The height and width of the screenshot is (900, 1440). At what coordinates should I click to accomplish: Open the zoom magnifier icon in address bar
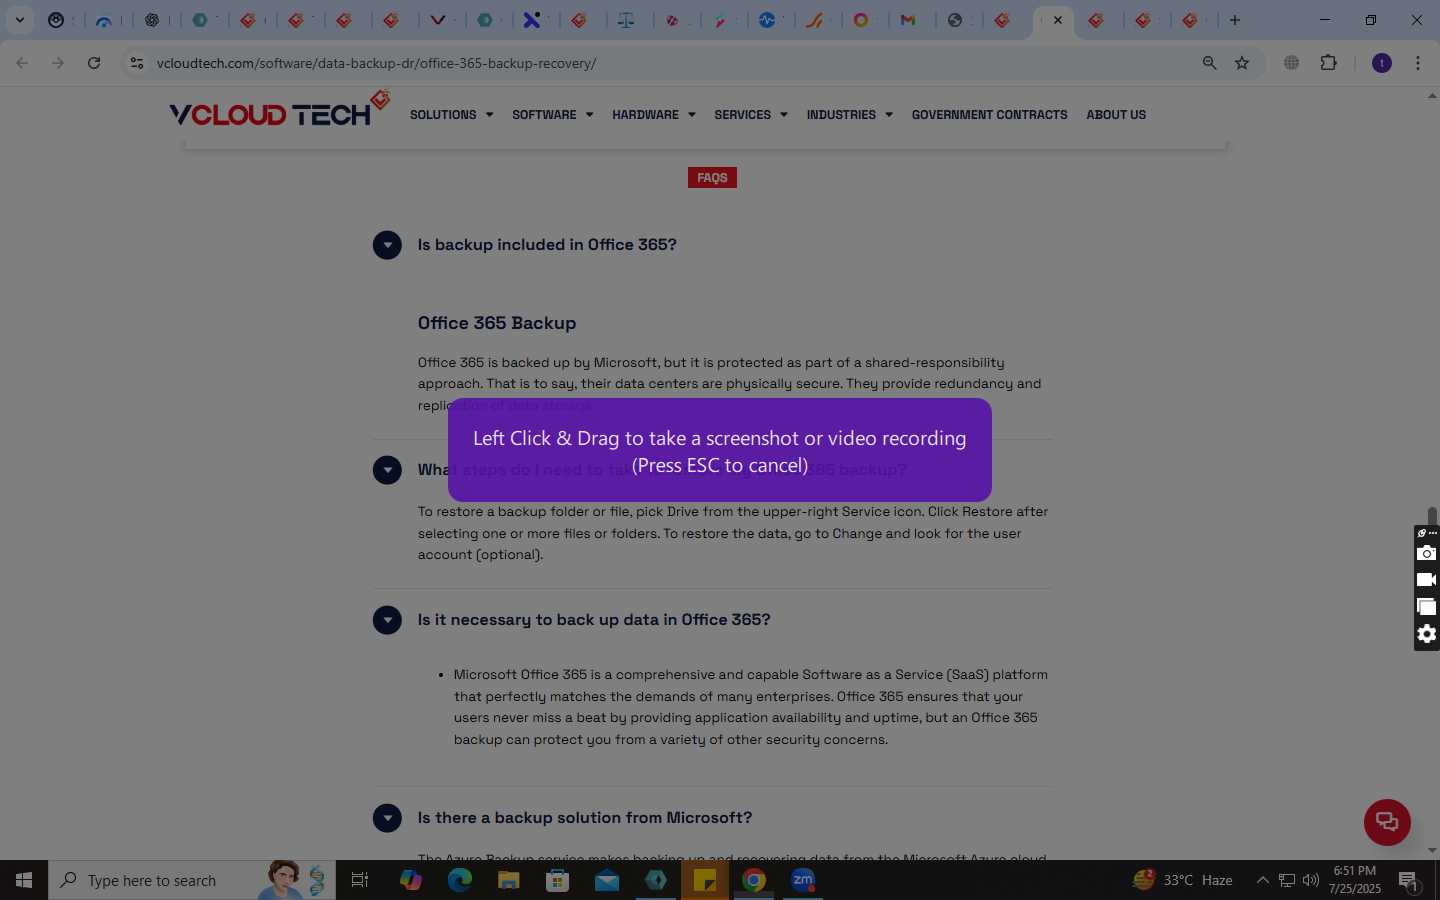click(1209, 63)
